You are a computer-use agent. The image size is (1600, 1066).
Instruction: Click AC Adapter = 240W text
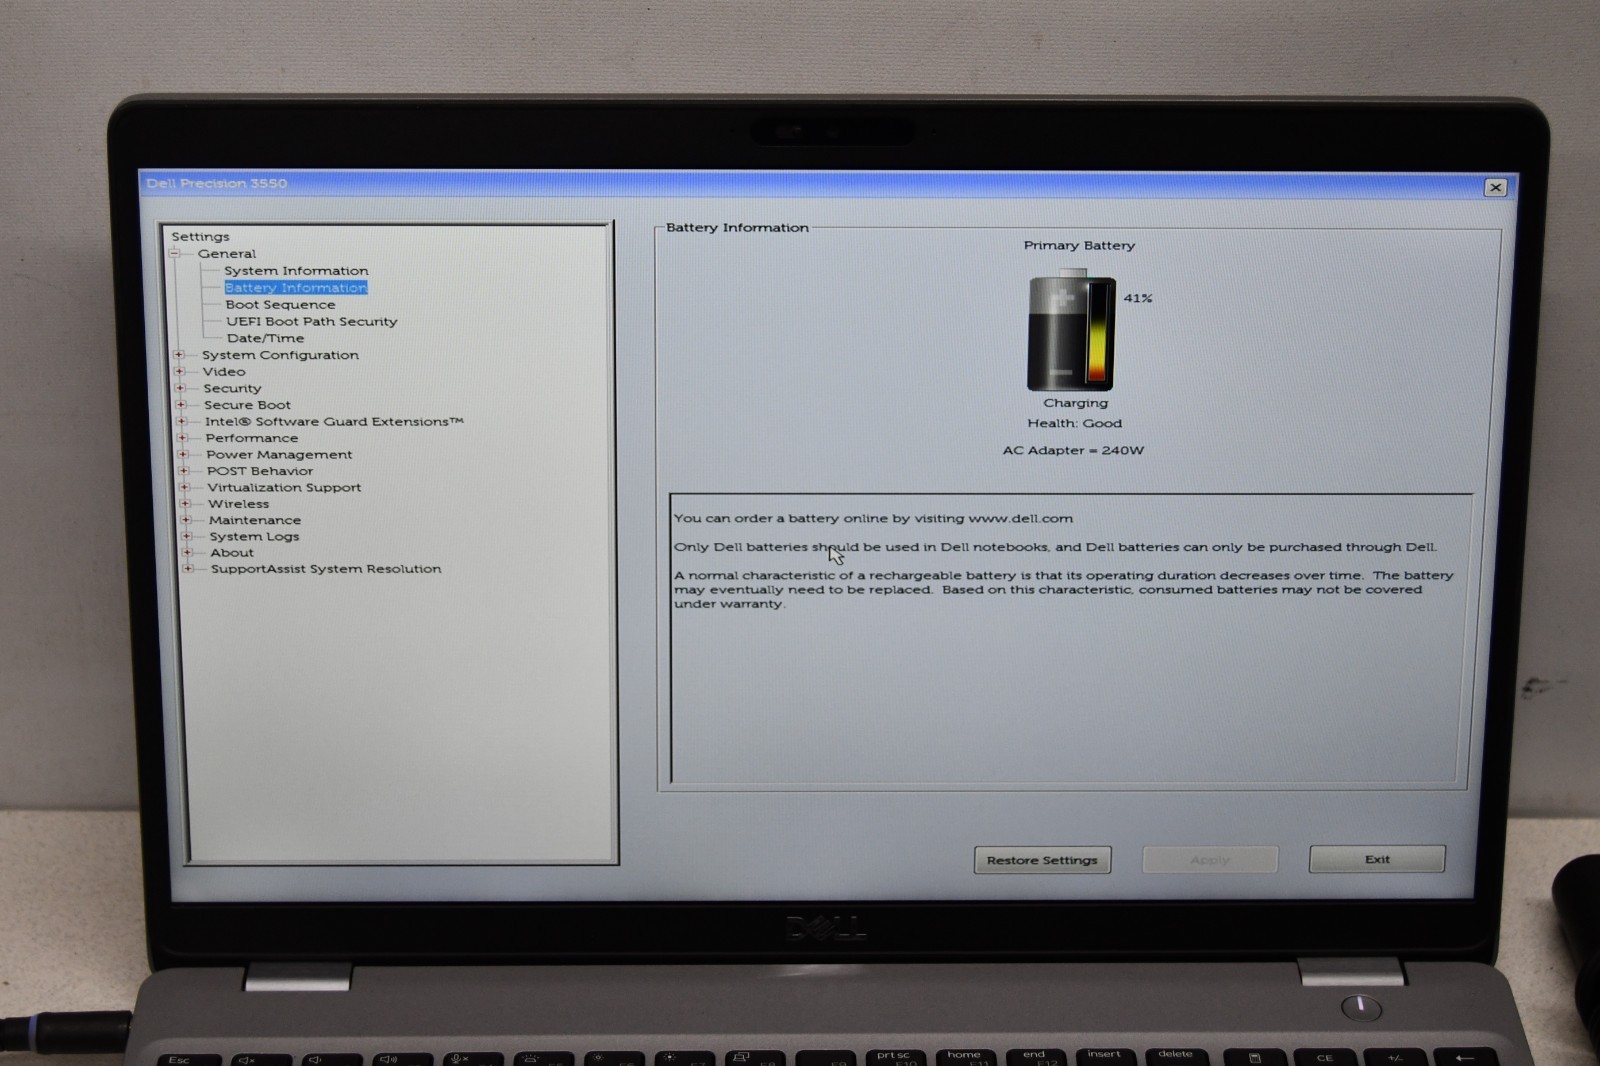click(x=1073, y=450)
